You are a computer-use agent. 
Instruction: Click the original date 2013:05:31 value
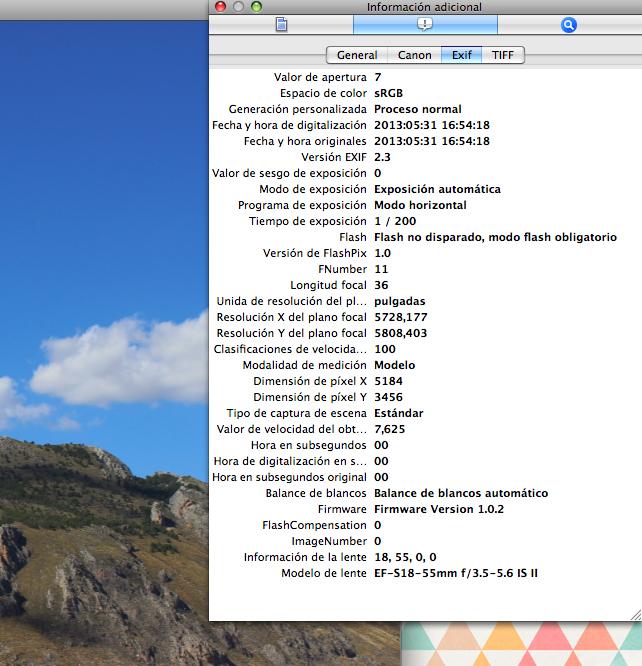point(431,141)
